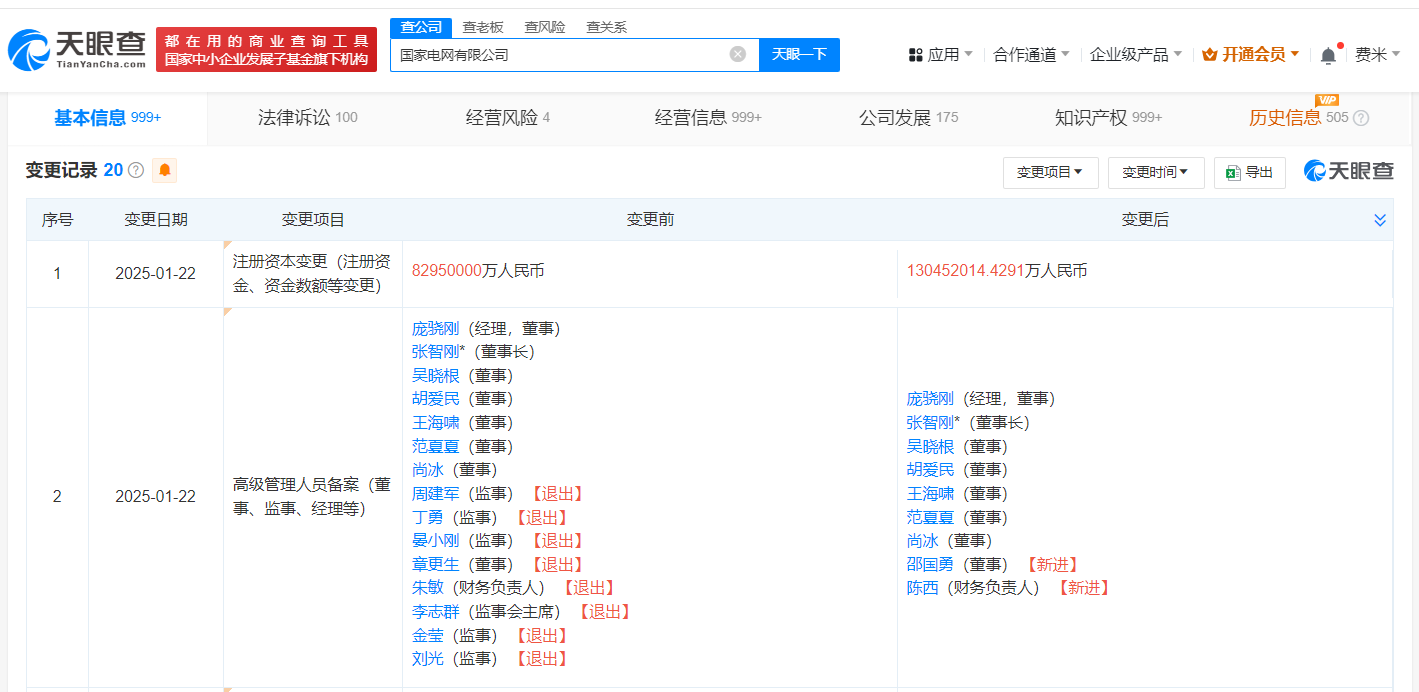Click the value 82950000万人民币
Image resolution: width=1419 pixels, height=692 pixels.
(x=478, y=270)
